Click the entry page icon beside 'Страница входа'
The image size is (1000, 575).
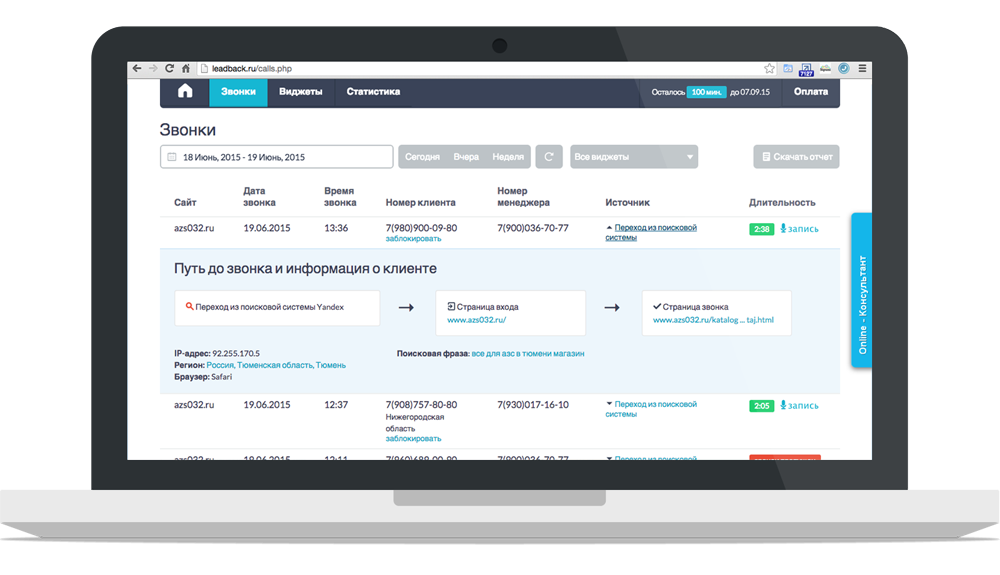(x=451, y=307)
